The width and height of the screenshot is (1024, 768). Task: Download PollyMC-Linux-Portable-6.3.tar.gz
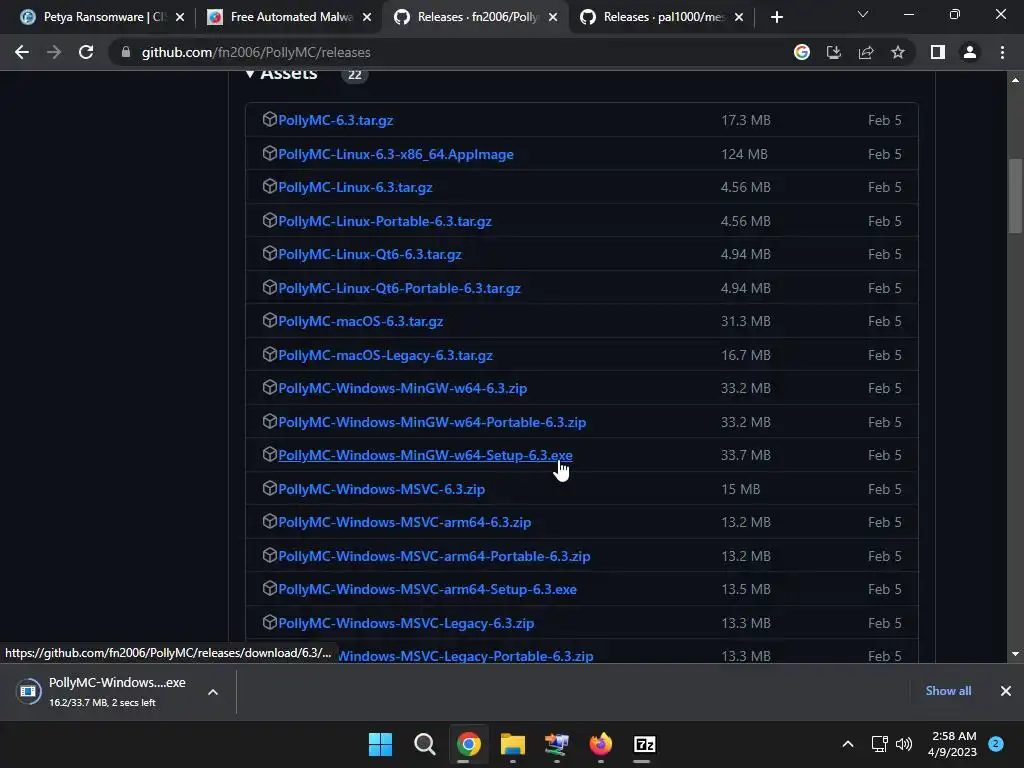[385, 221]
